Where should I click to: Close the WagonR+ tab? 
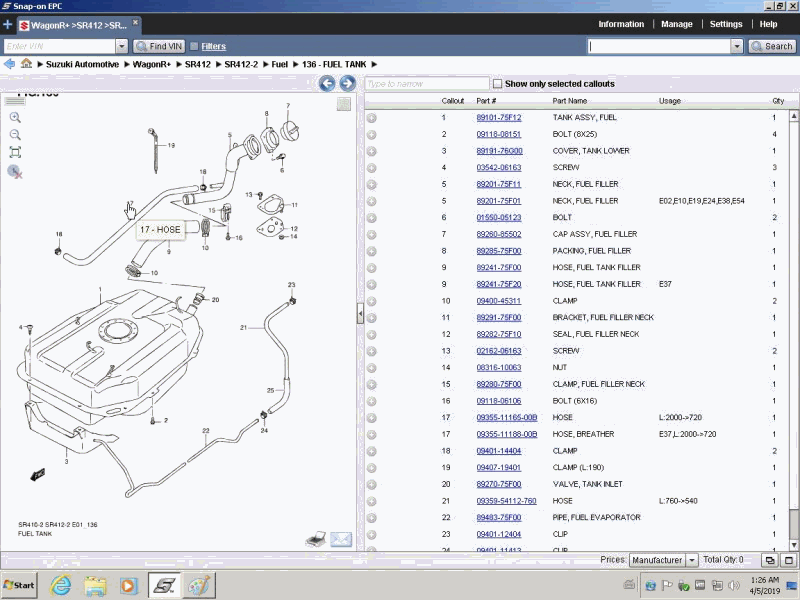tap(135, 22)
